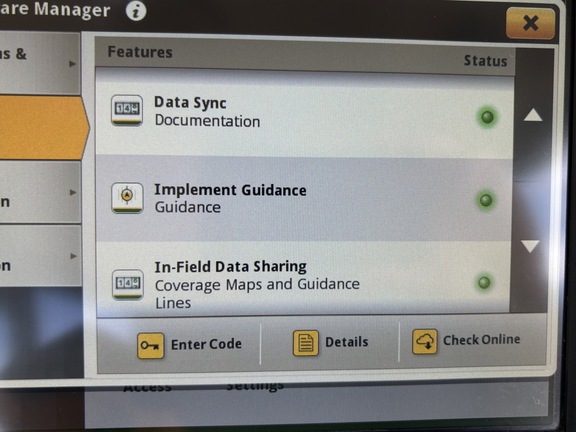Click the Enter Code button label
The image size is (576, 432).
pyautogui.click(x=206, y=344)
